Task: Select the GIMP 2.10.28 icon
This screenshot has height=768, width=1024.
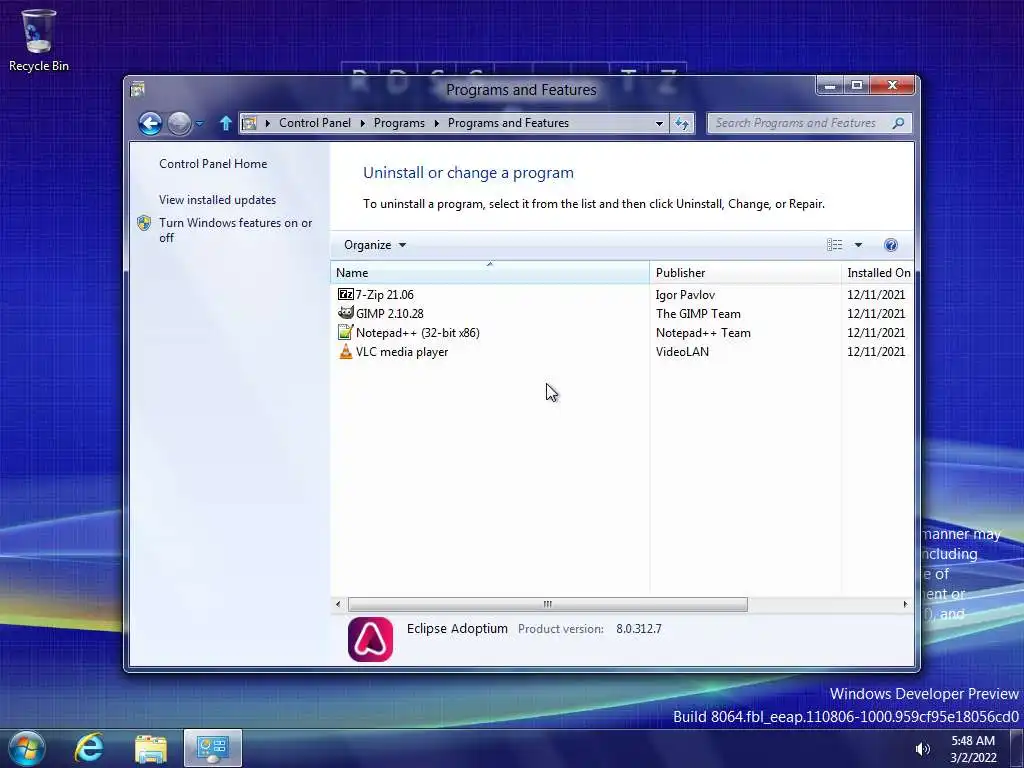Action: 345,313
